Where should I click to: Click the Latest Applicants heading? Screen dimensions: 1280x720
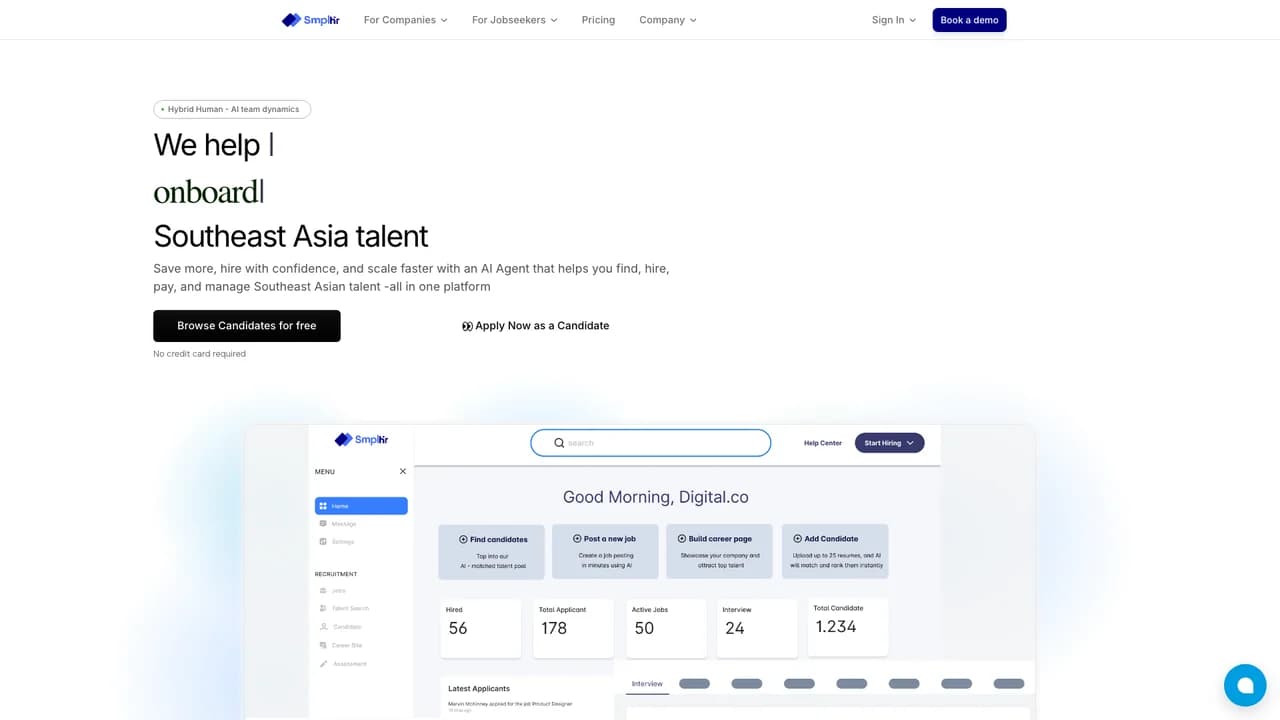[479, 689]
